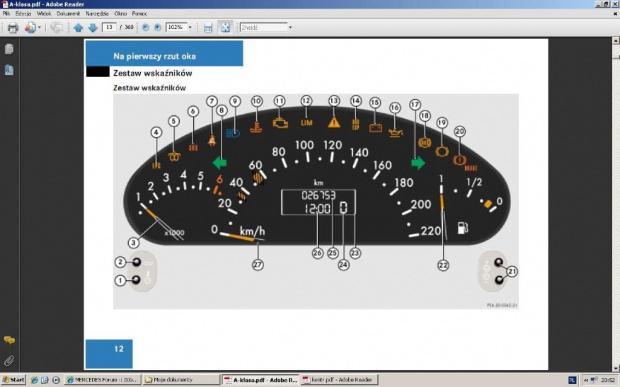Click the Windows Start button

point(13,380)
